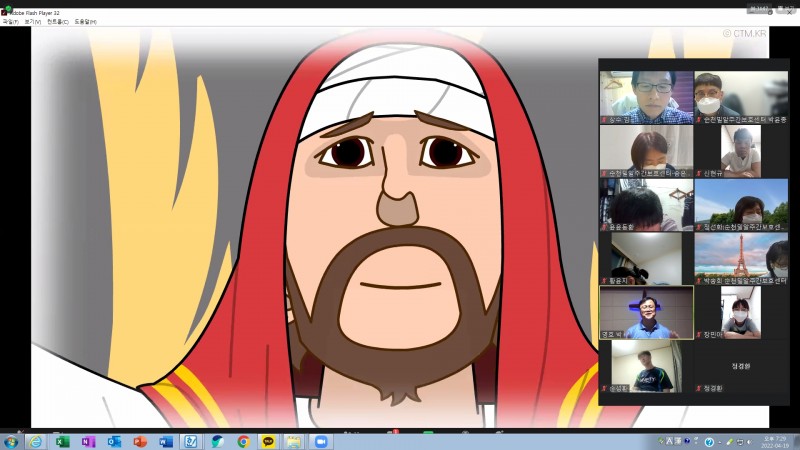The width and height of the screenshot is (800, 450).
Task: Open Word from the taskbar
Action: click(166, 441)
